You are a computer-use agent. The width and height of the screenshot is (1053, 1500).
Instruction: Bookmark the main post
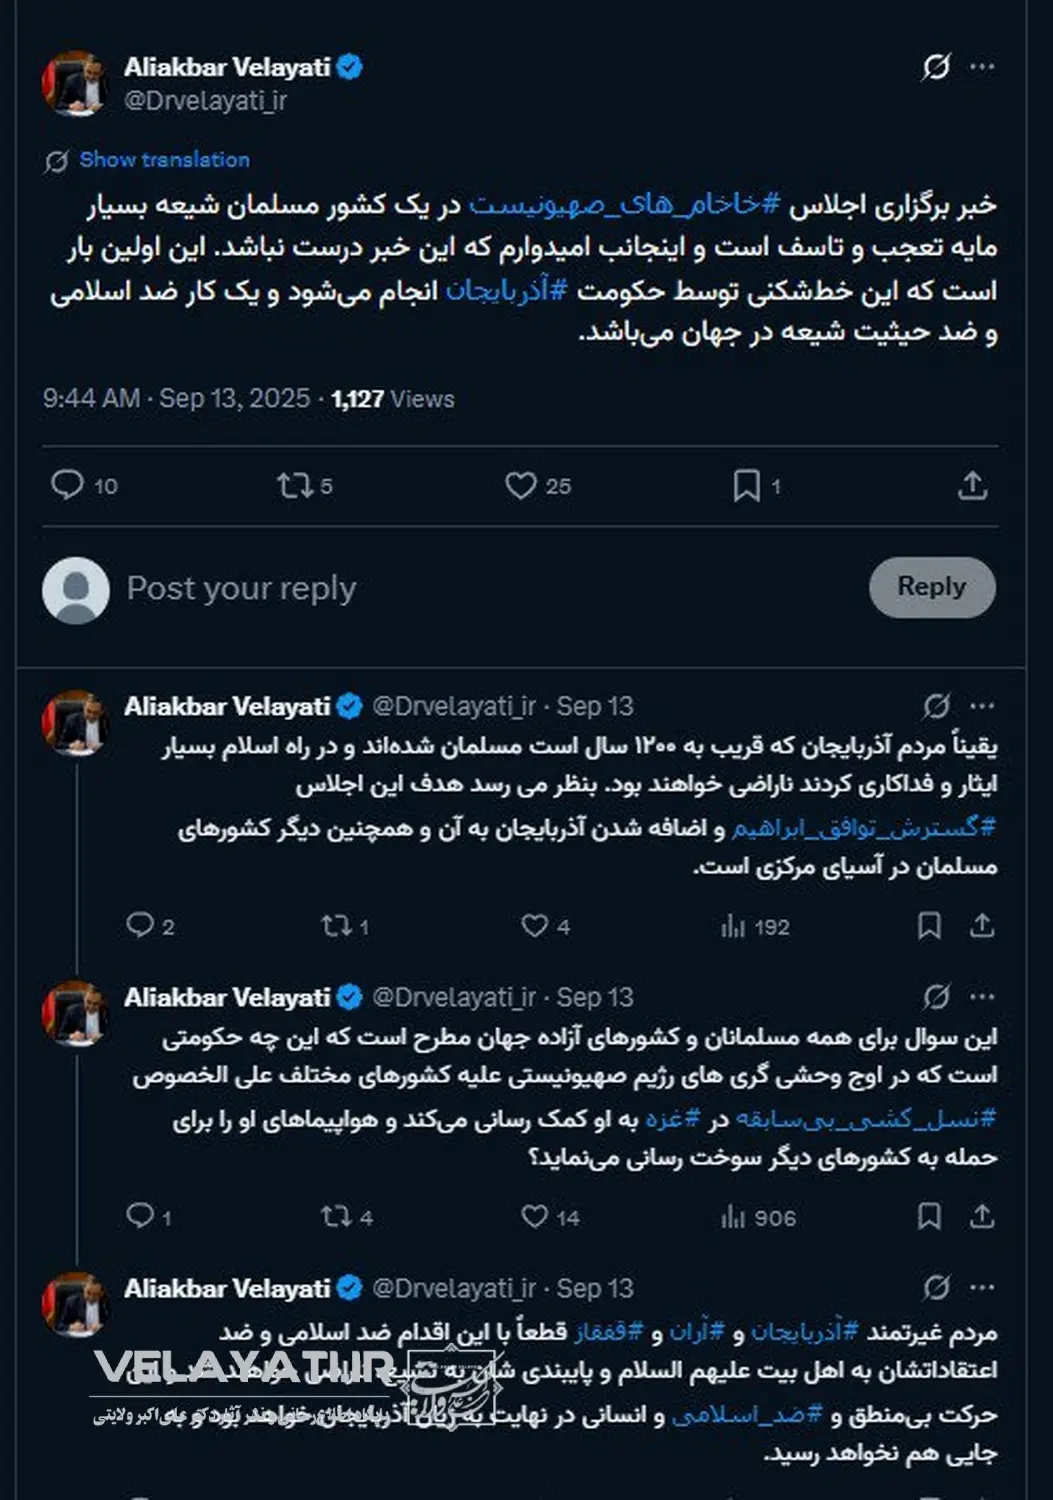[x=746, y=486]
